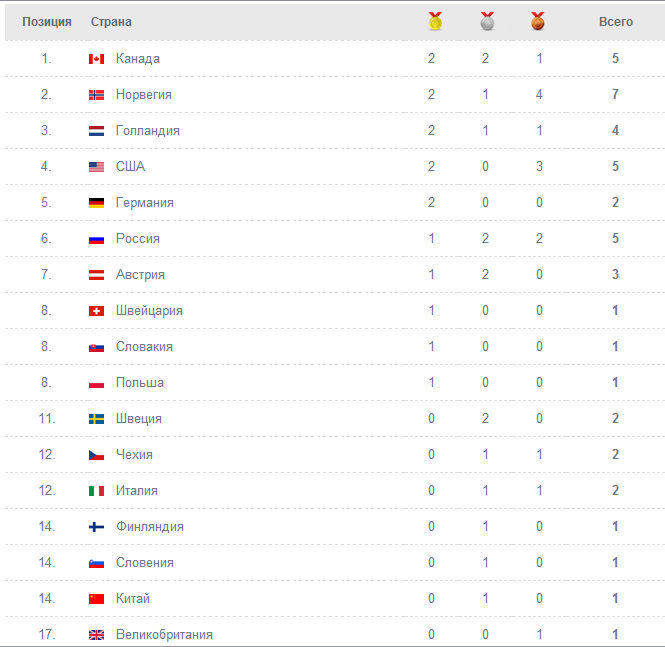Click the Sweden flag icon

pyautogui.click(x=96, y=419)
